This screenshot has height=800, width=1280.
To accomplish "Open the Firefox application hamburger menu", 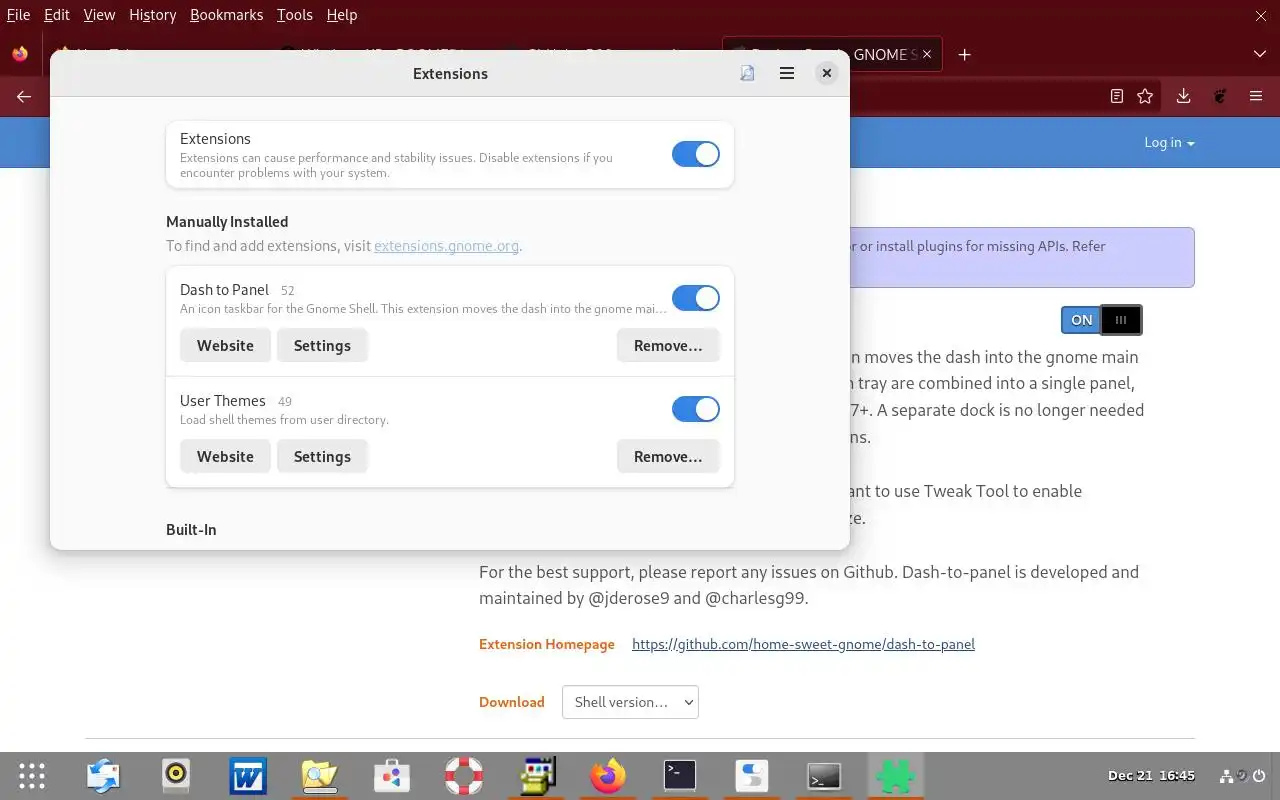I will [x=1256, y=96].
